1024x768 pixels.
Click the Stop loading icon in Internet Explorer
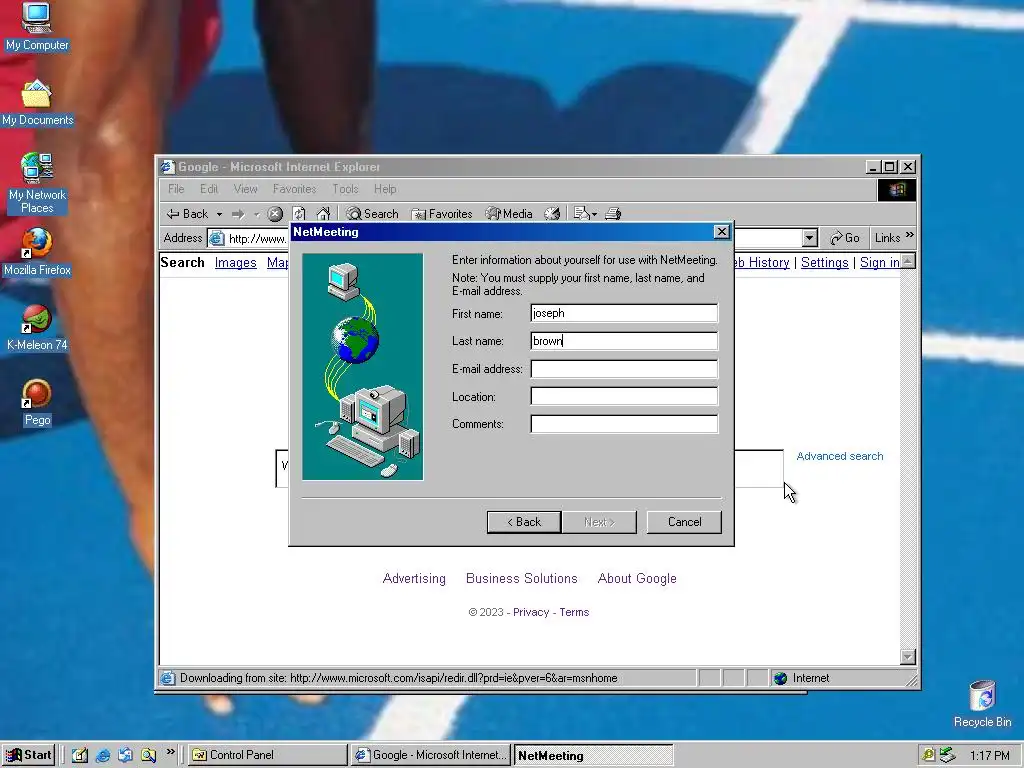point(275,214)
